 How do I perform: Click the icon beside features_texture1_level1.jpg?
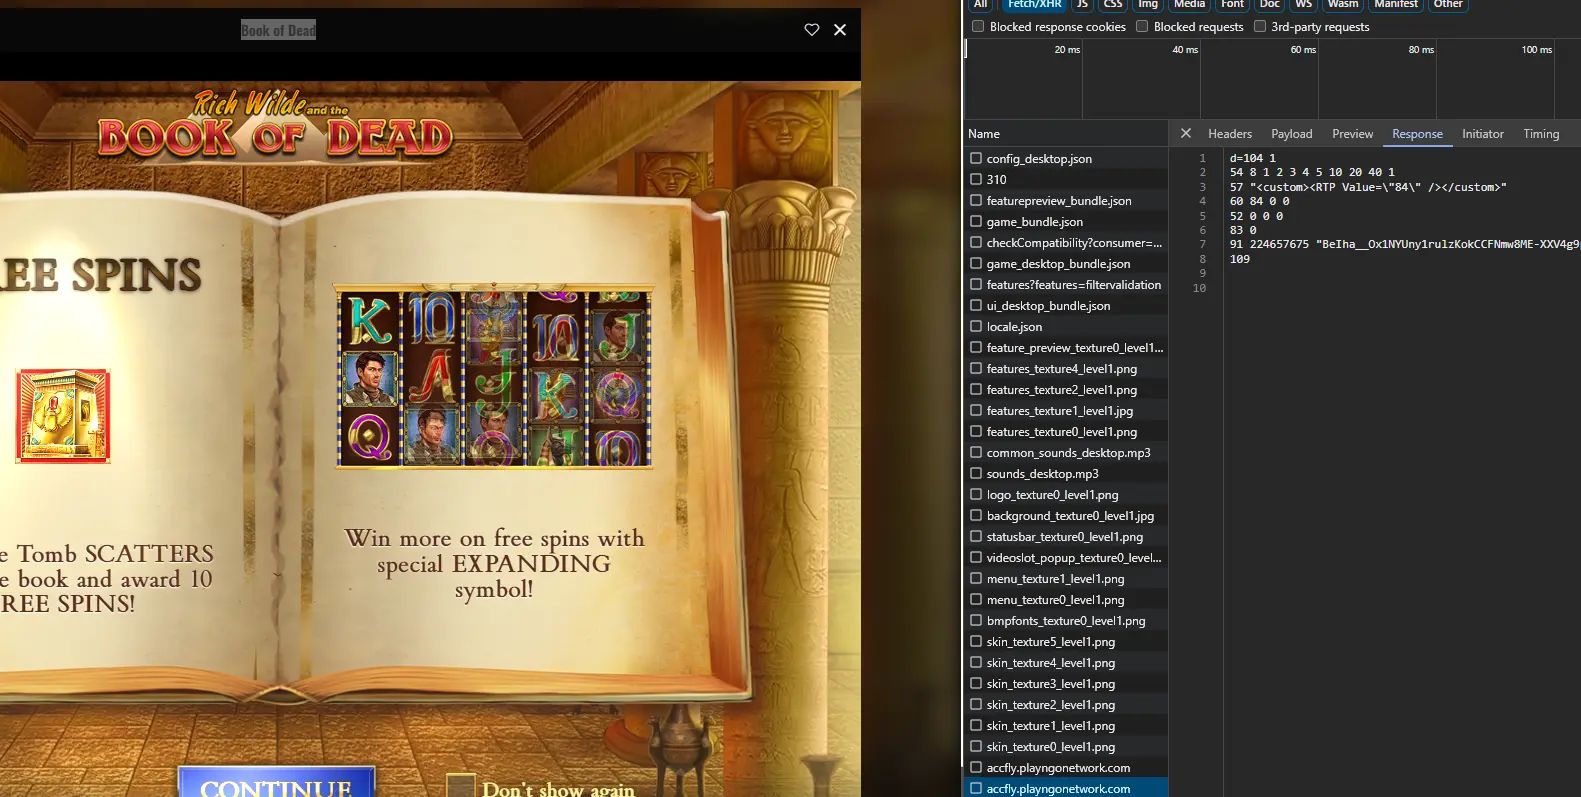tap(976, 410)
